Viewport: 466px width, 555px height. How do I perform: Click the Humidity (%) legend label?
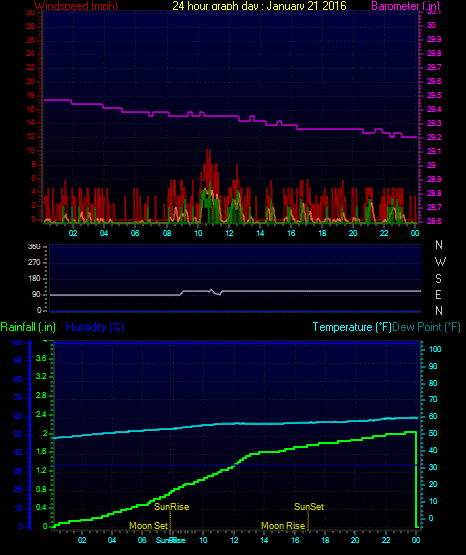point(95,327)
